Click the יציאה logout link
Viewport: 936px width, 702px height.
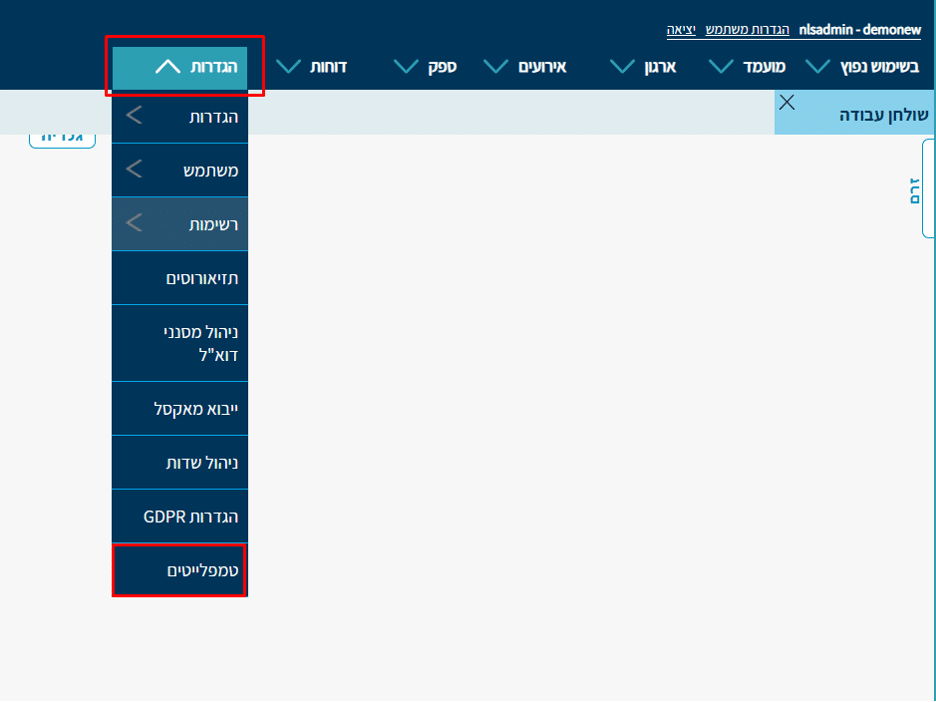coord(682,30)
